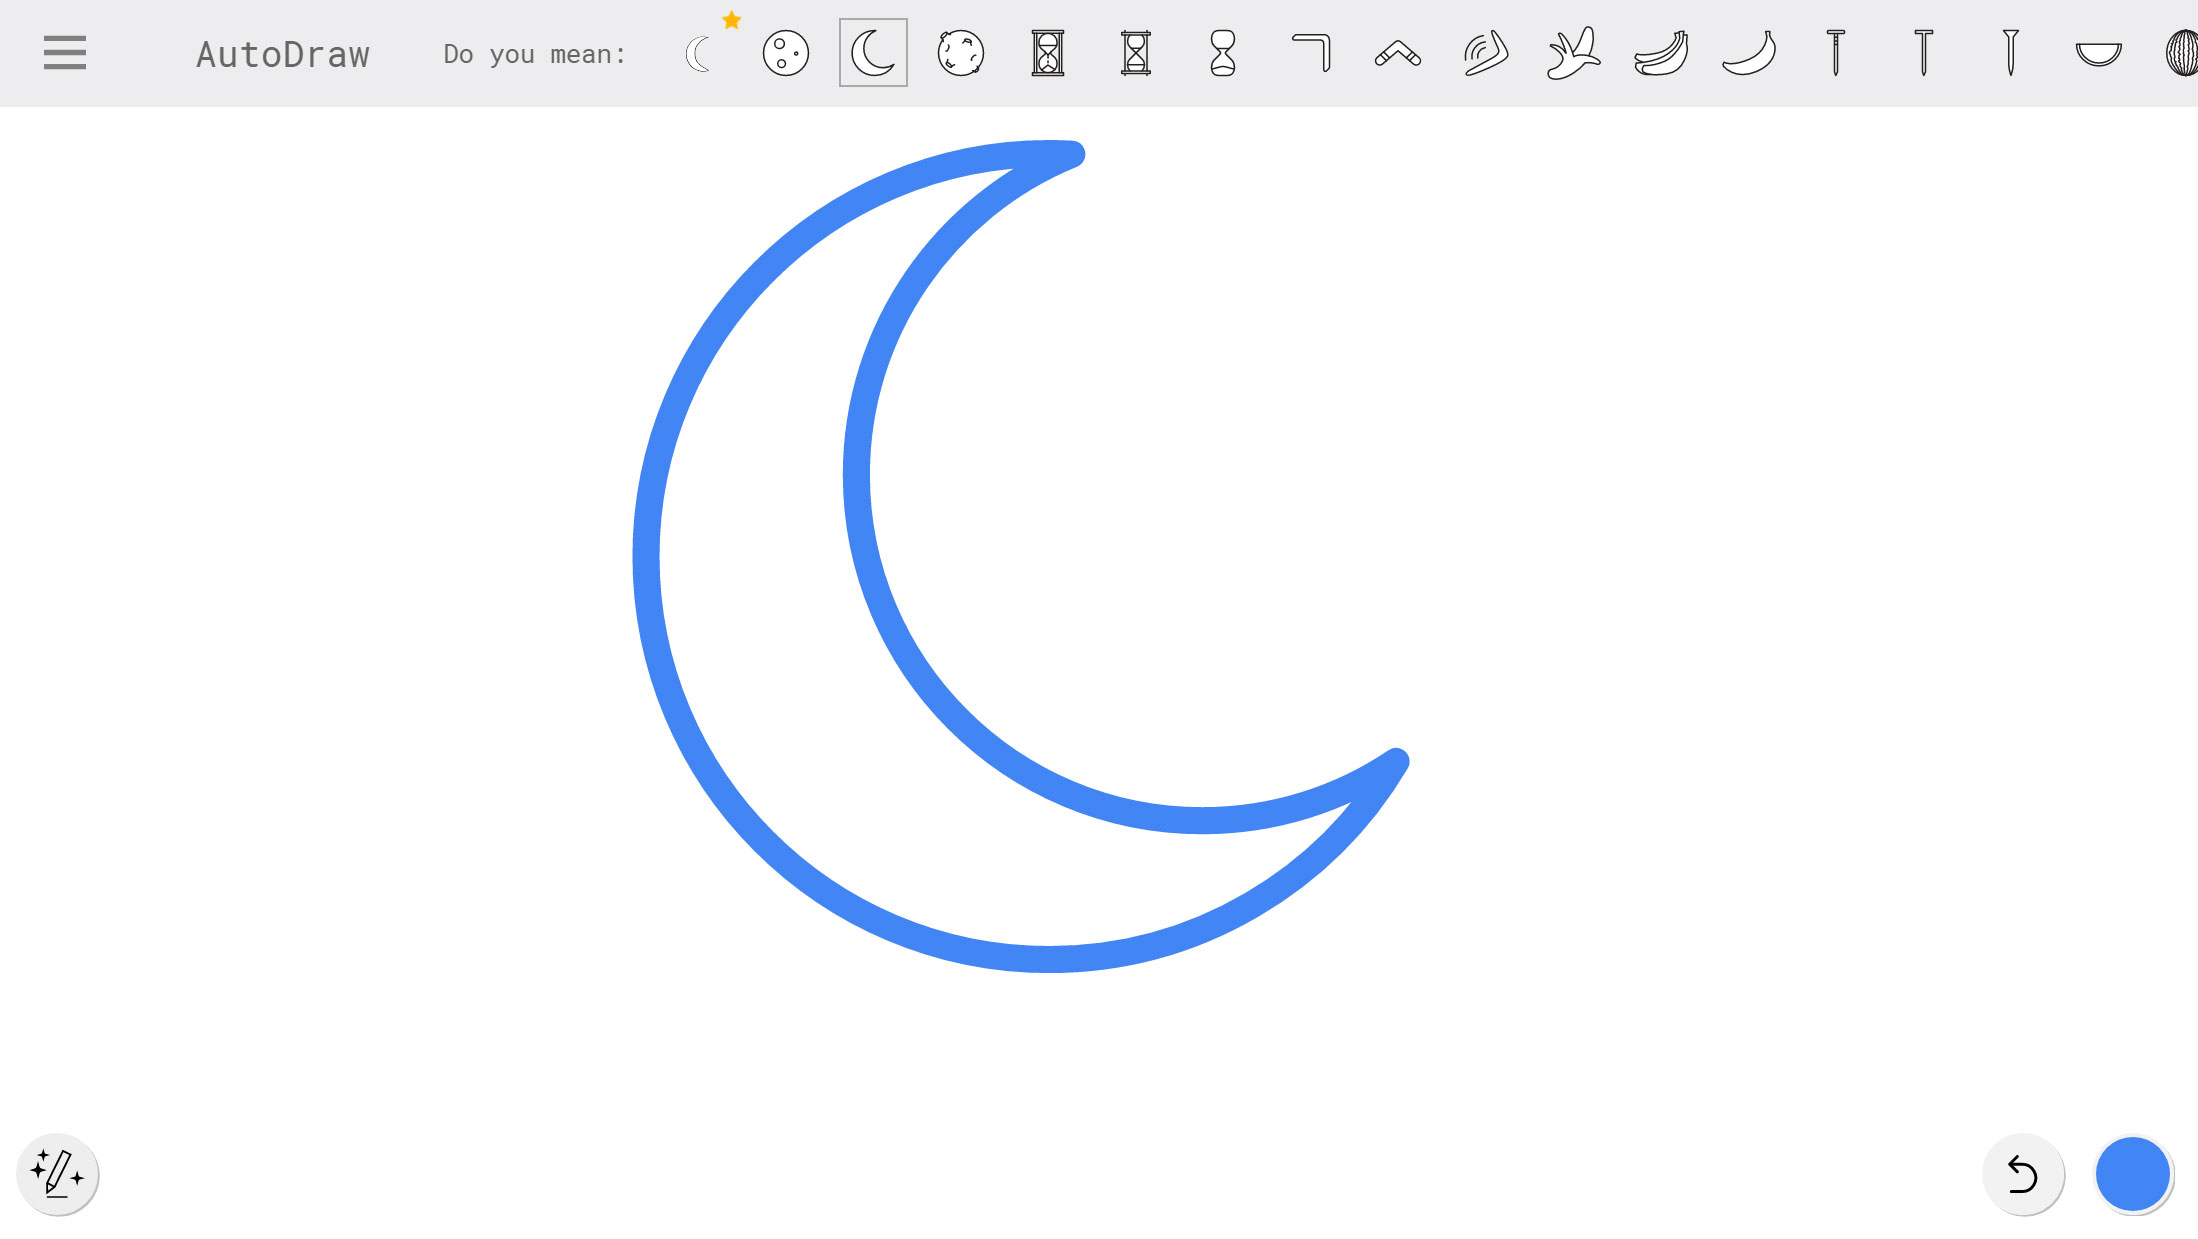Click the undo arrow button
Viewport: 2198px width, 1239px height.
2023,1174
